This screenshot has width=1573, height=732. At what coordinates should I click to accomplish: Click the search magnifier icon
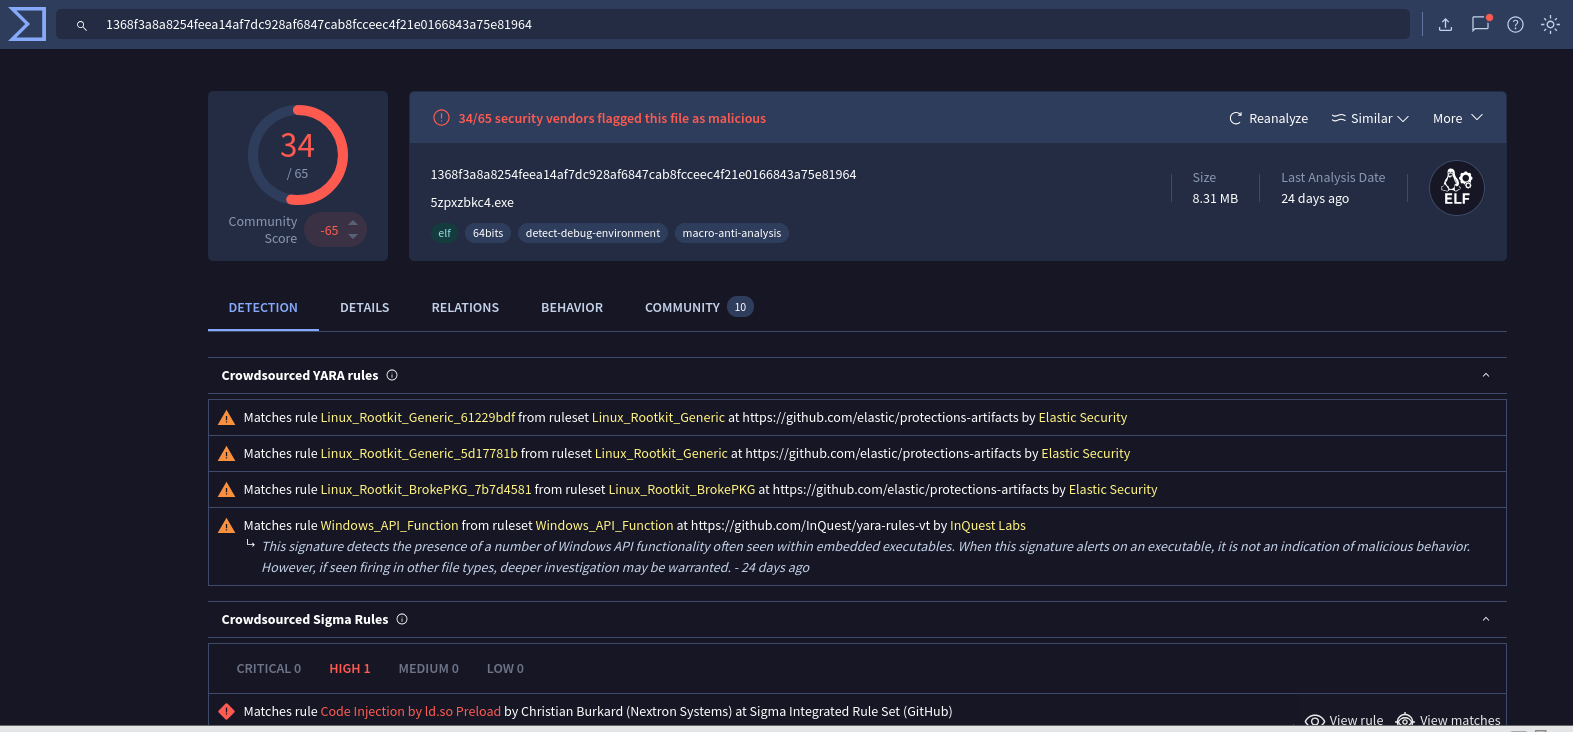click(x=82, y=25)
